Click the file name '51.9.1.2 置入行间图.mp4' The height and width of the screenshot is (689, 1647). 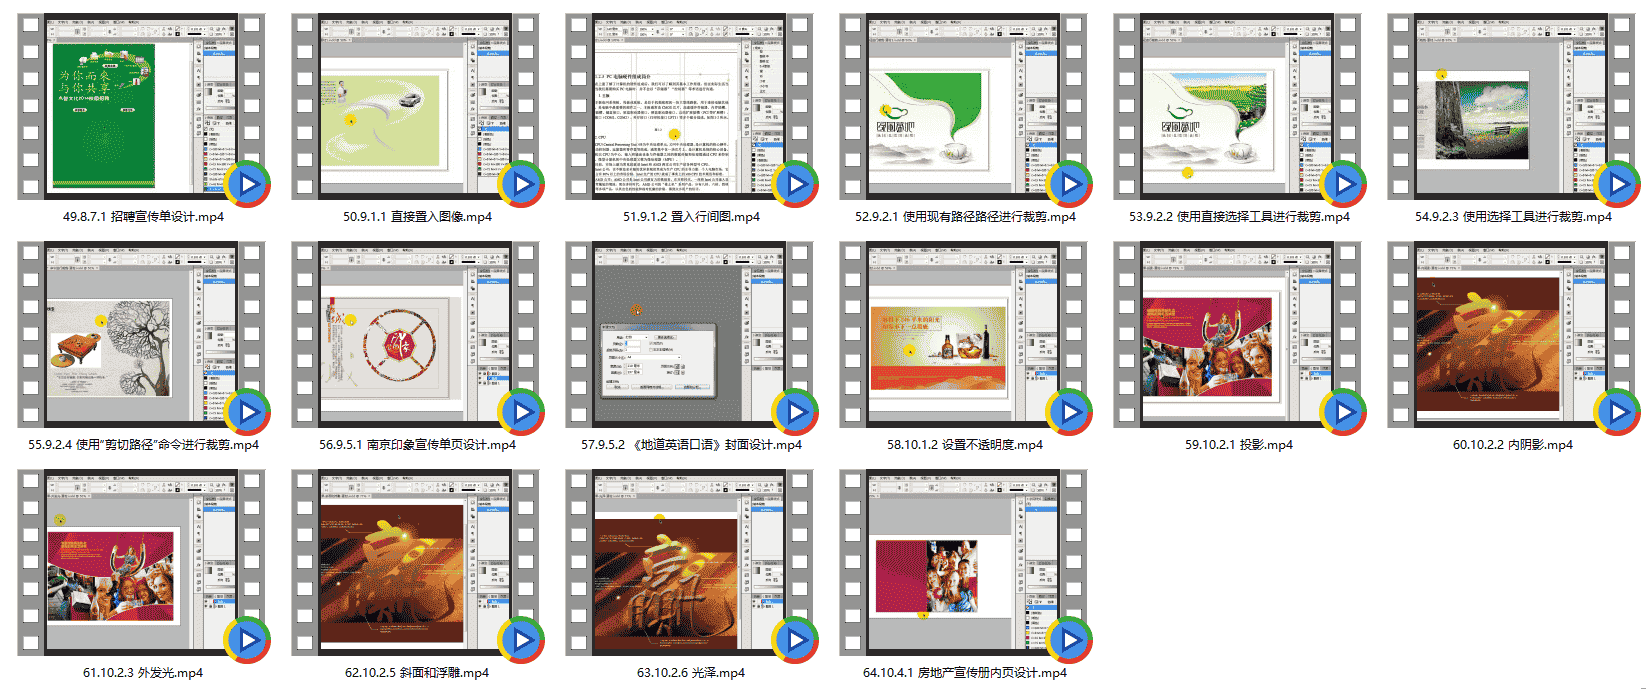pyautogui.click(x=691, y=216)
